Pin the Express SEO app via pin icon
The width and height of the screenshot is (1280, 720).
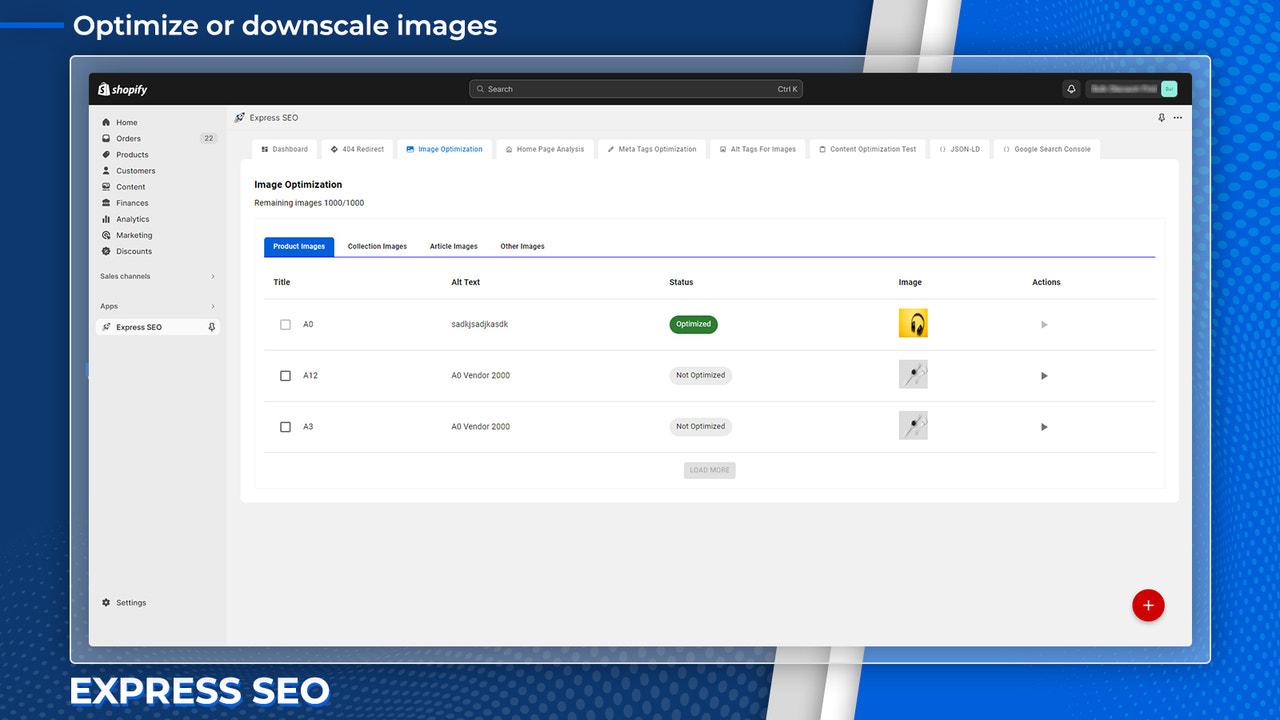coord(211,327)
